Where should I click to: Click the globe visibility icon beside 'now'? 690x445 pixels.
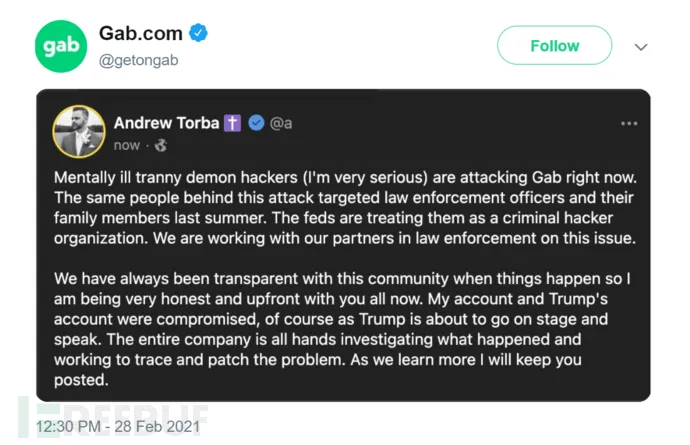158,145
